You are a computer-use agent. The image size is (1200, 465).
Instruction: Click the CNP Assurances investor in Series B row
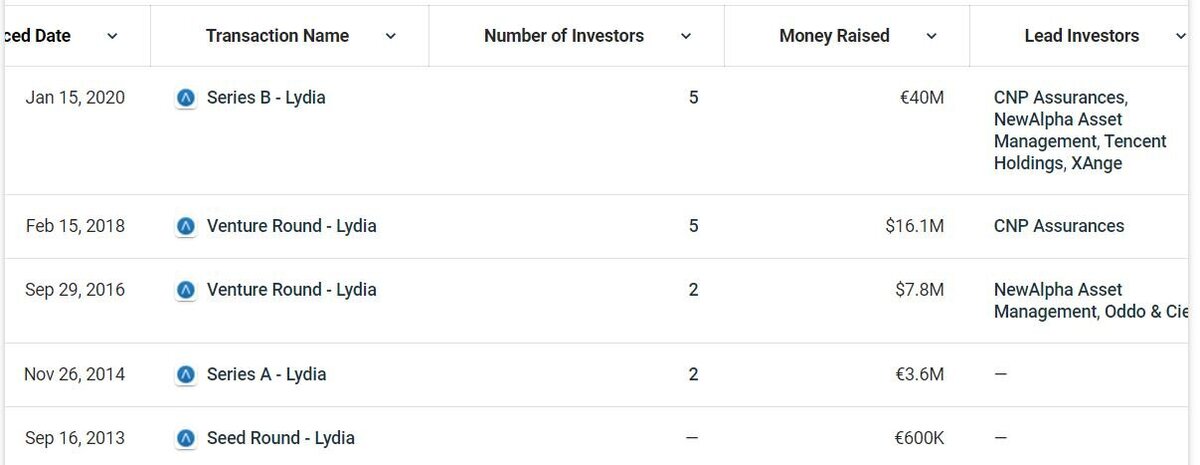point(1059,98)
